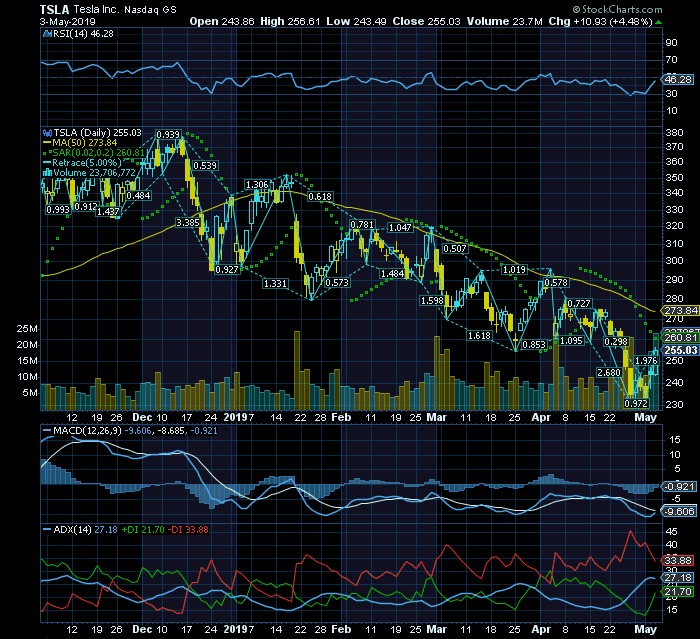This screenshot has height=639, width=700.
Task: Click the 'RSI(14) 46.28' legend label
Action: pyautogui.click(x=83, y=34)
